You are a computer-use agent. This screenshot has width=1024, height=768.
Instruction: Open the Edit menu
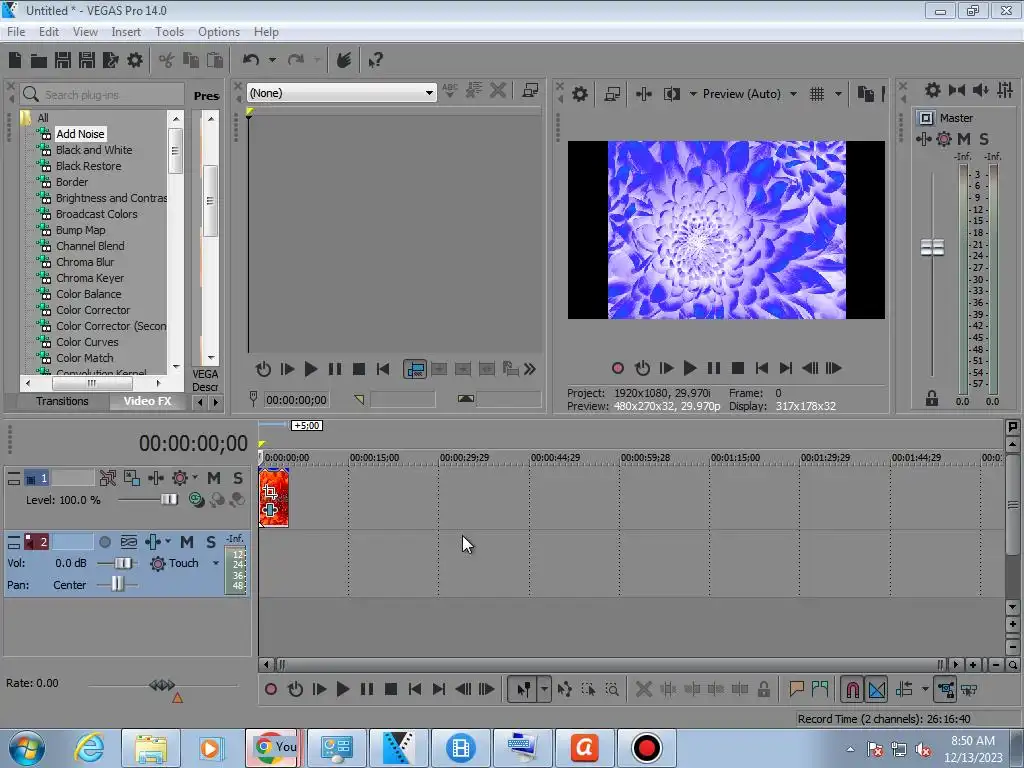tap(49, 31)
